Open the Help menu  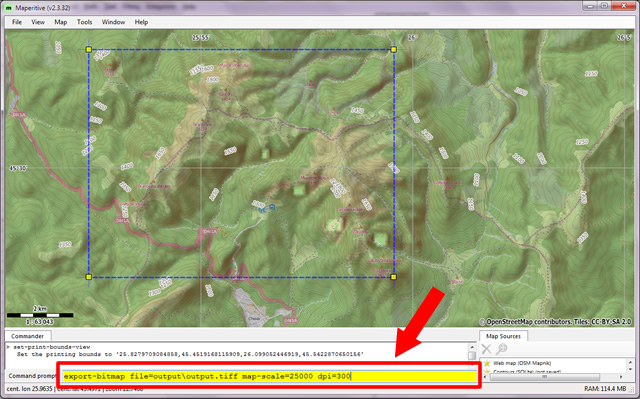[x=141, y=22]
